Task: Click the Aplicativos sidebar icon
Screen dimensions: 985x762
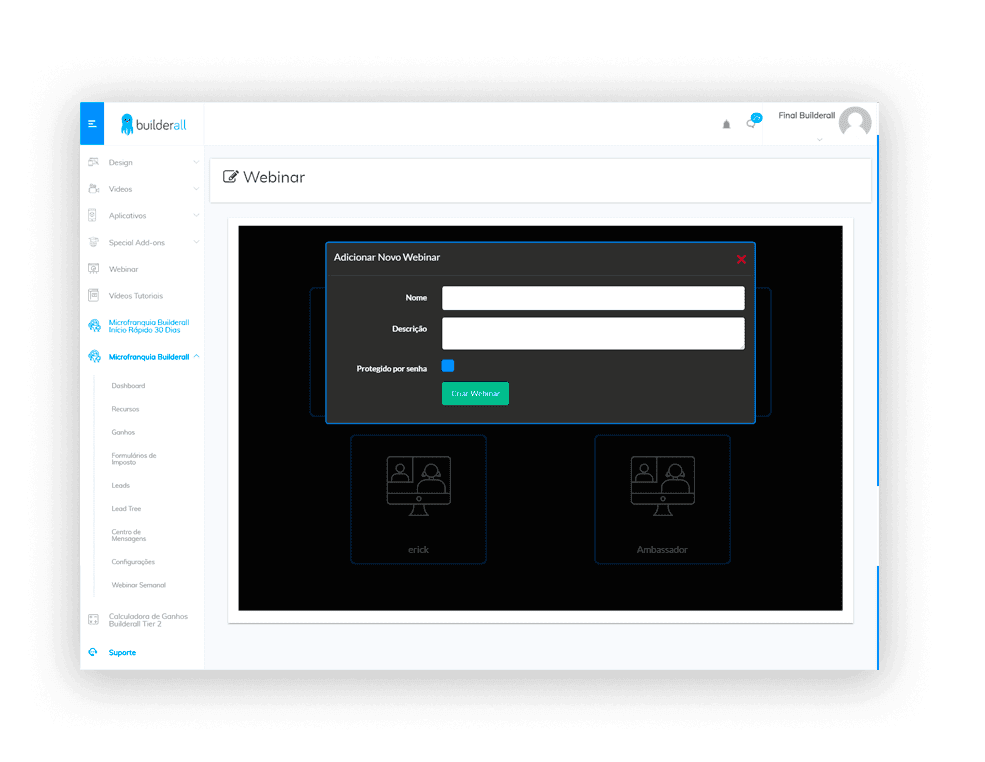Action: [x=92, y=215]
